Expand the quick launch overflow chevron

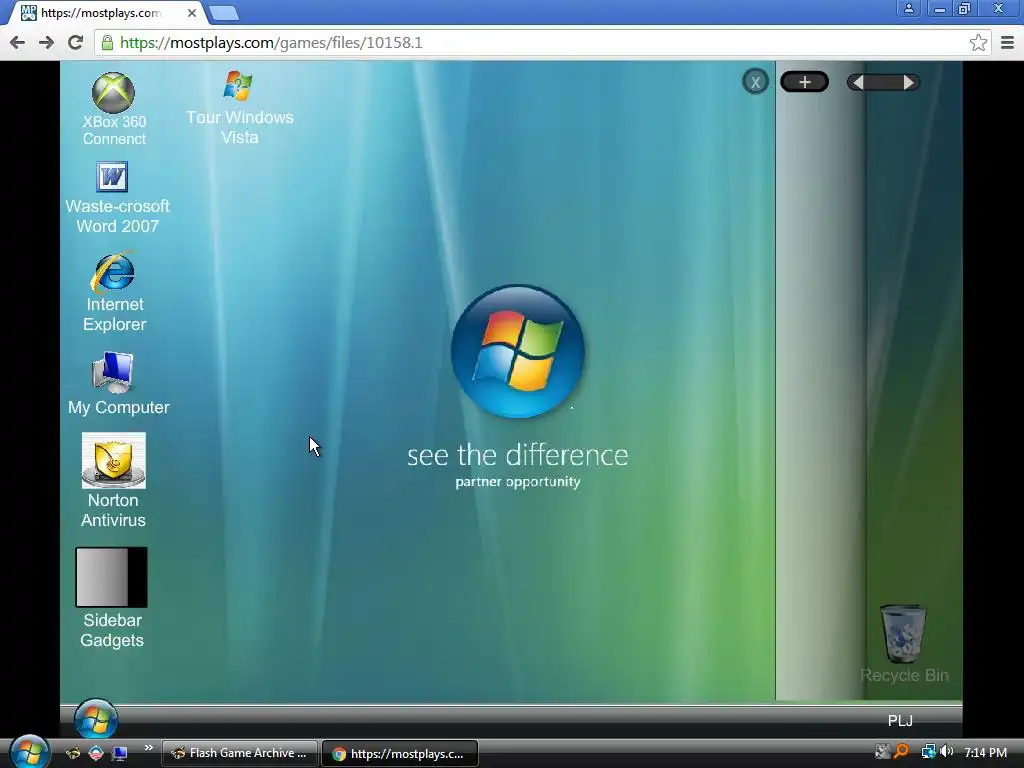click(x=148, y=748)
